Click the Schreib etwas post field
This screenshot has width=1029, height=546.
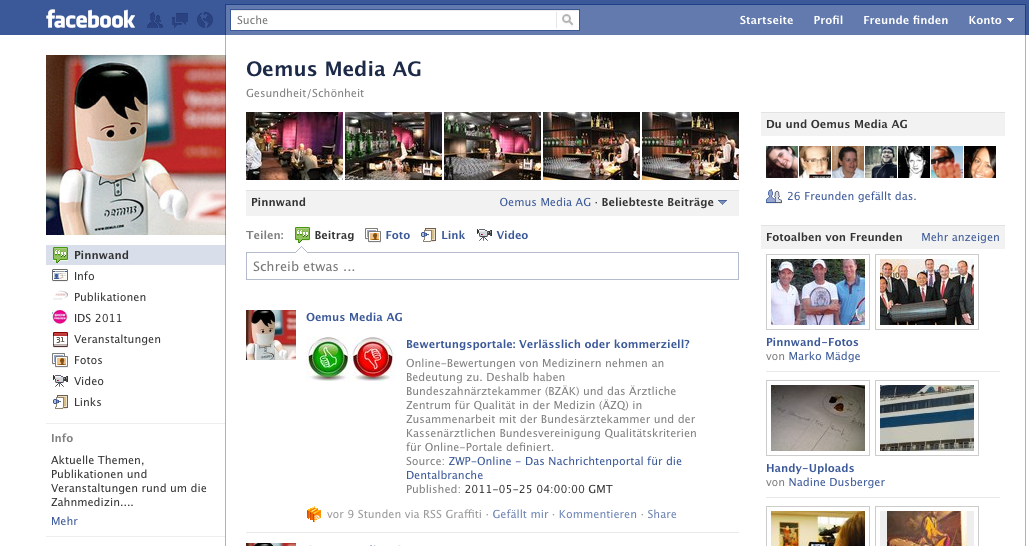(492, 266)
